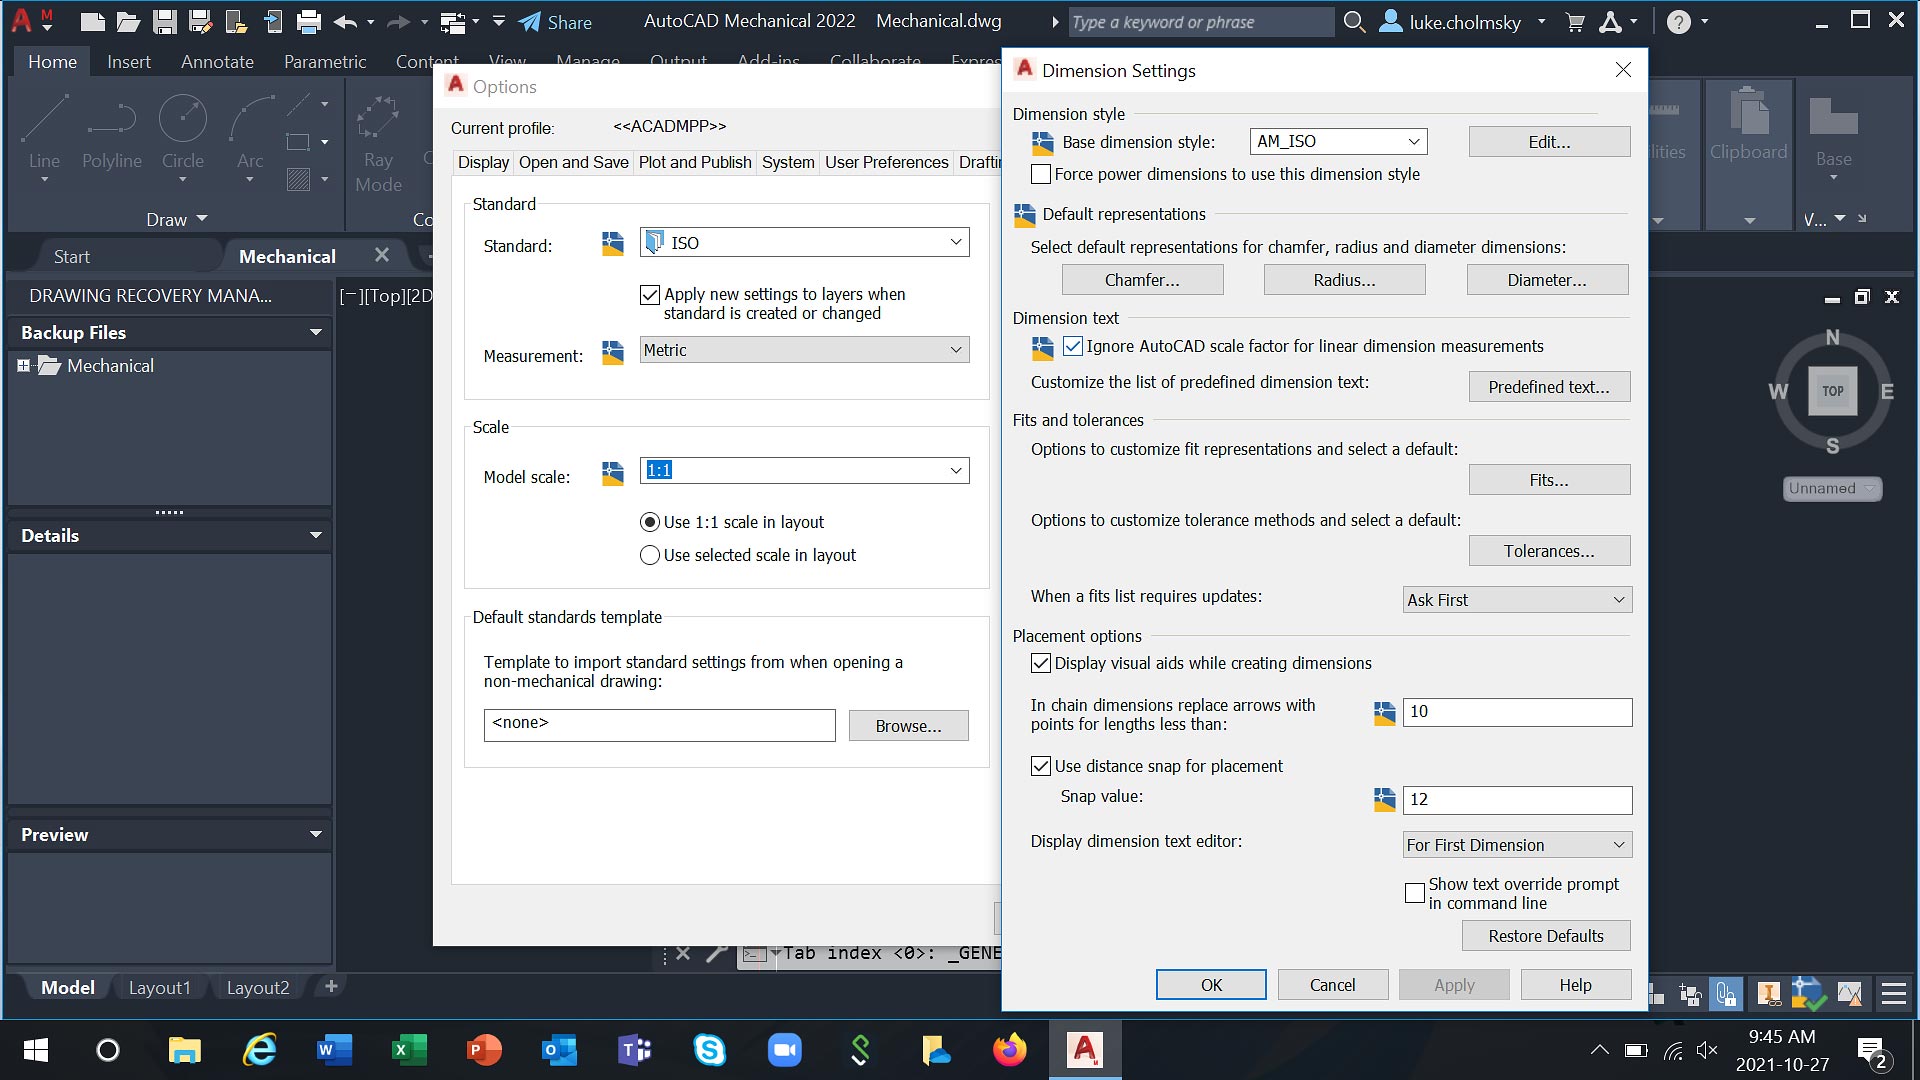Open Microsoft Teams from the taskbar
The height and width of the screenshot is (1080, 1920).
[x=634, y=1050]
